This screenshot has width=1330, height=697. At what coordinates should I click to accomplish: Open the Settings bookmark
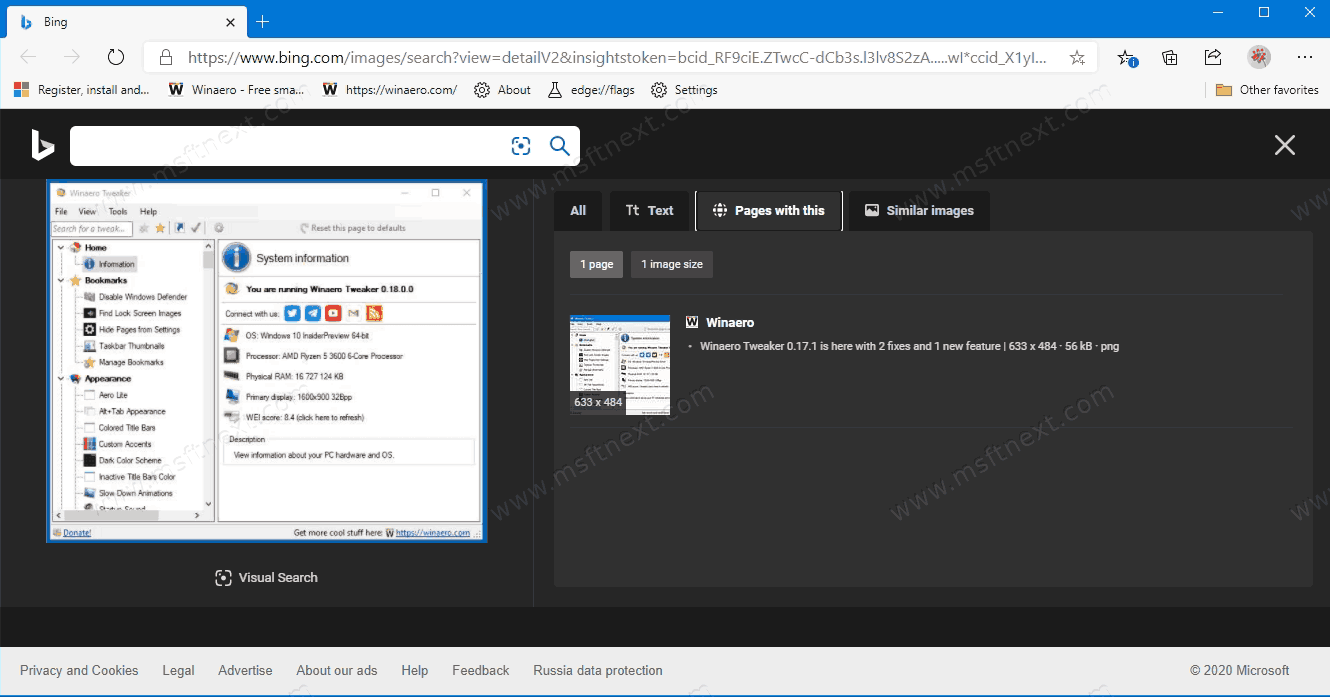click(x=684, y=90)
